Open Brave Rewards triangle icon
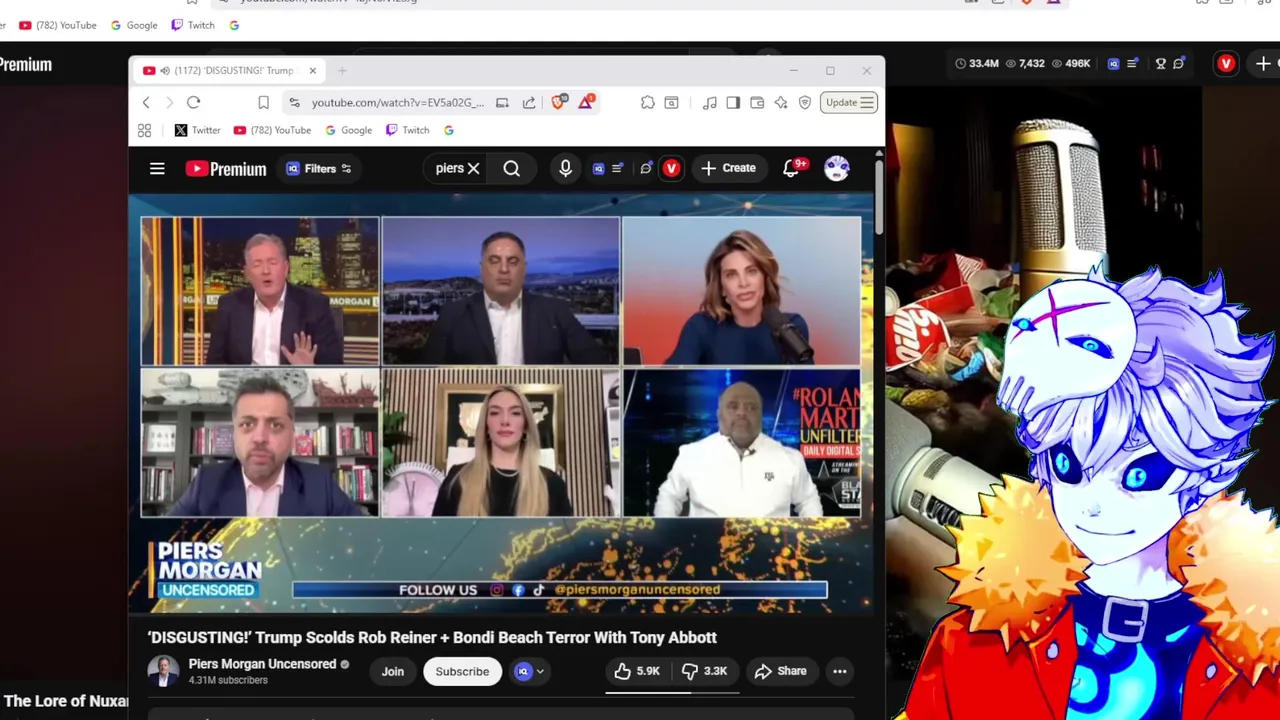 click(x=586, y=101)
